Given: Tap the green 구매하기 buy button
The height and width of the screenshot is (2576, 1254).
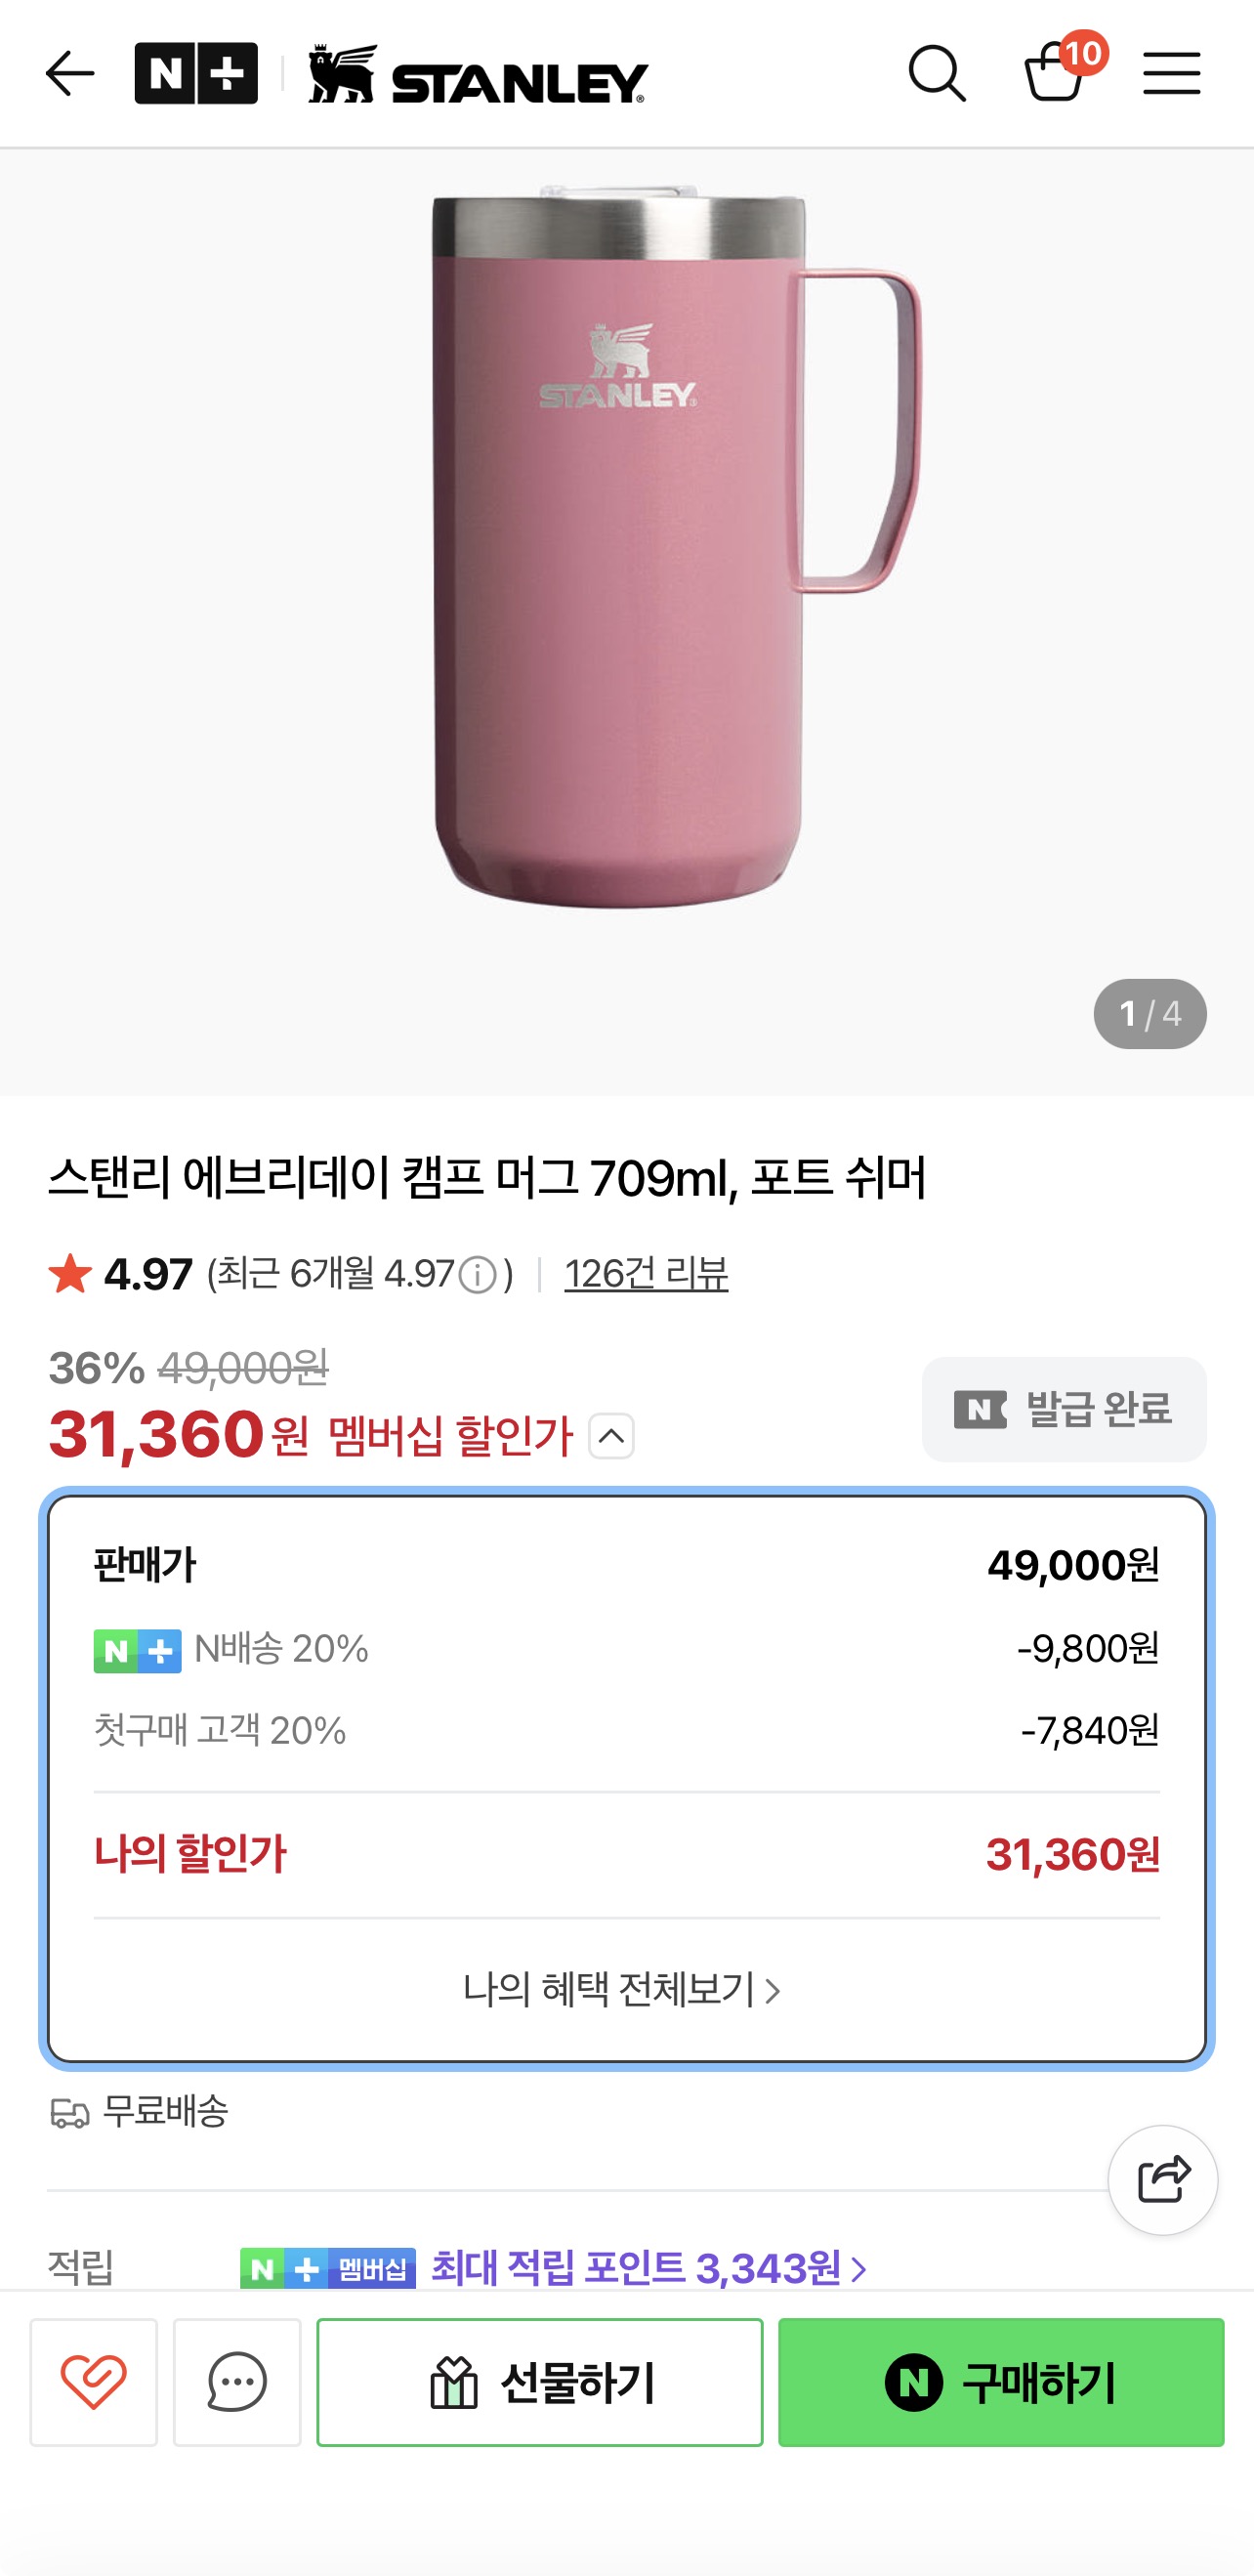Looking at the screenshot, I should 1001,2382.
